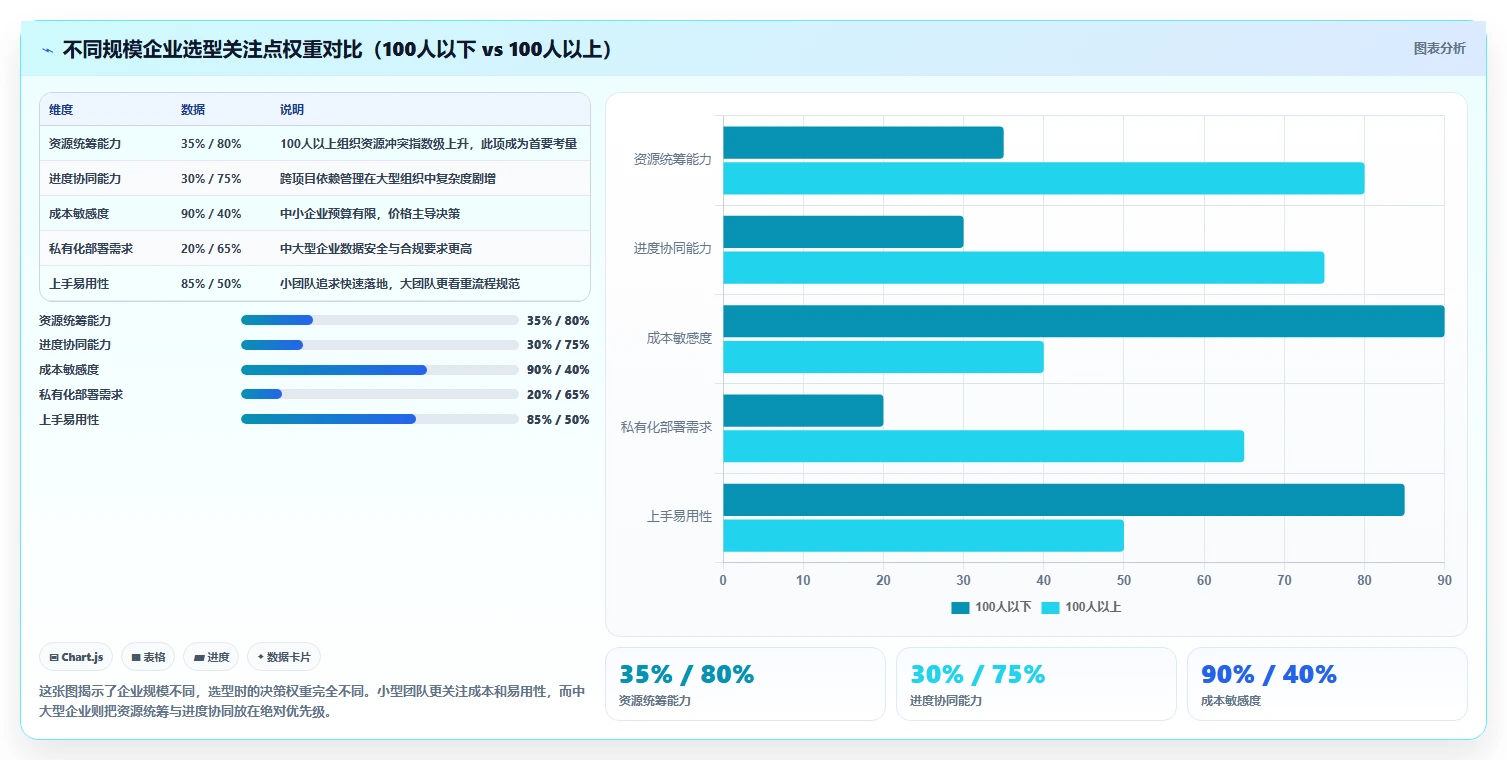Screen dimensions: 1507x760
Task: Open the 90% / 40% 成本敏感度 data card
Action: [x=1327, y=684]
